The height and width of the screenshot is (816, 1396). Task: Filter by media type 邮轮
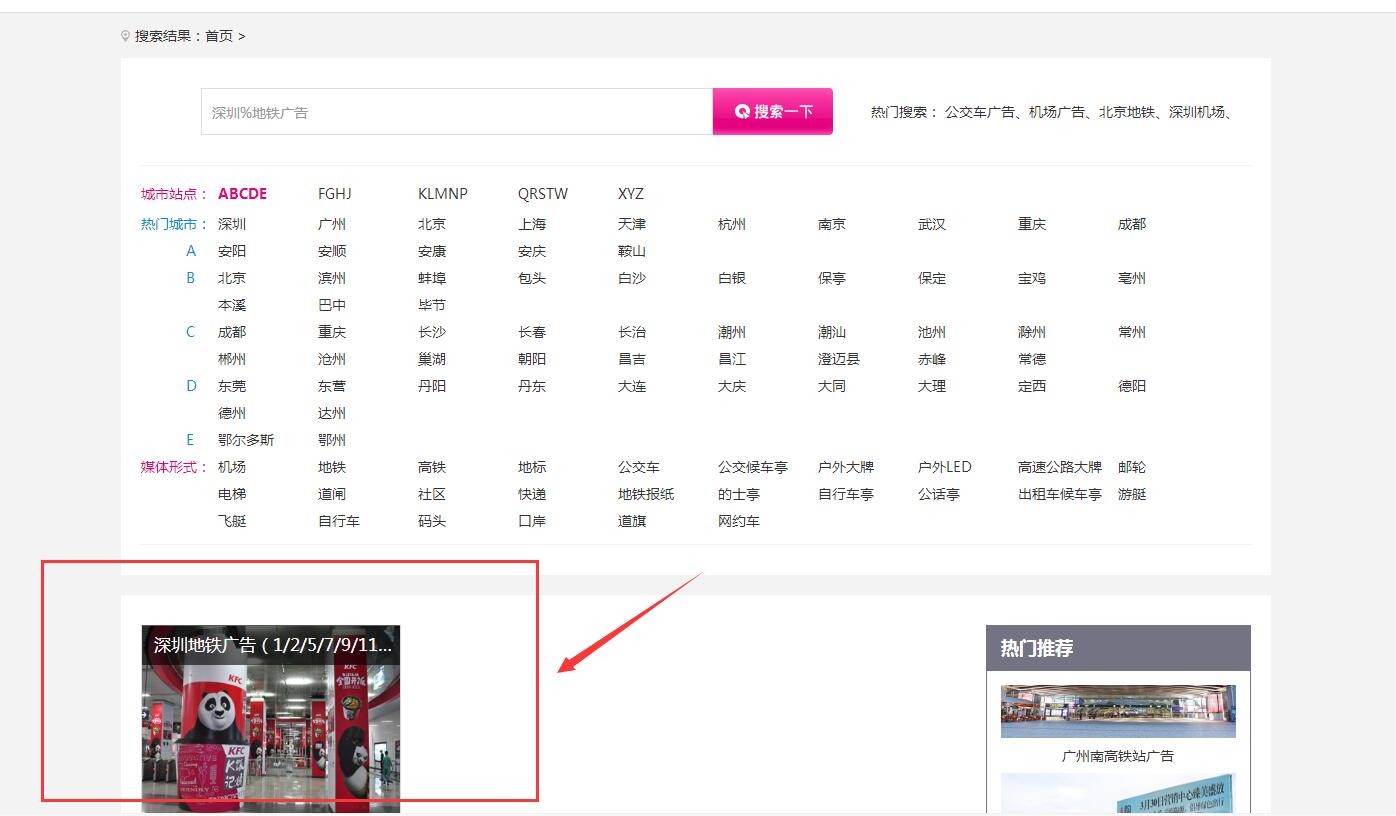[1132, 467]
